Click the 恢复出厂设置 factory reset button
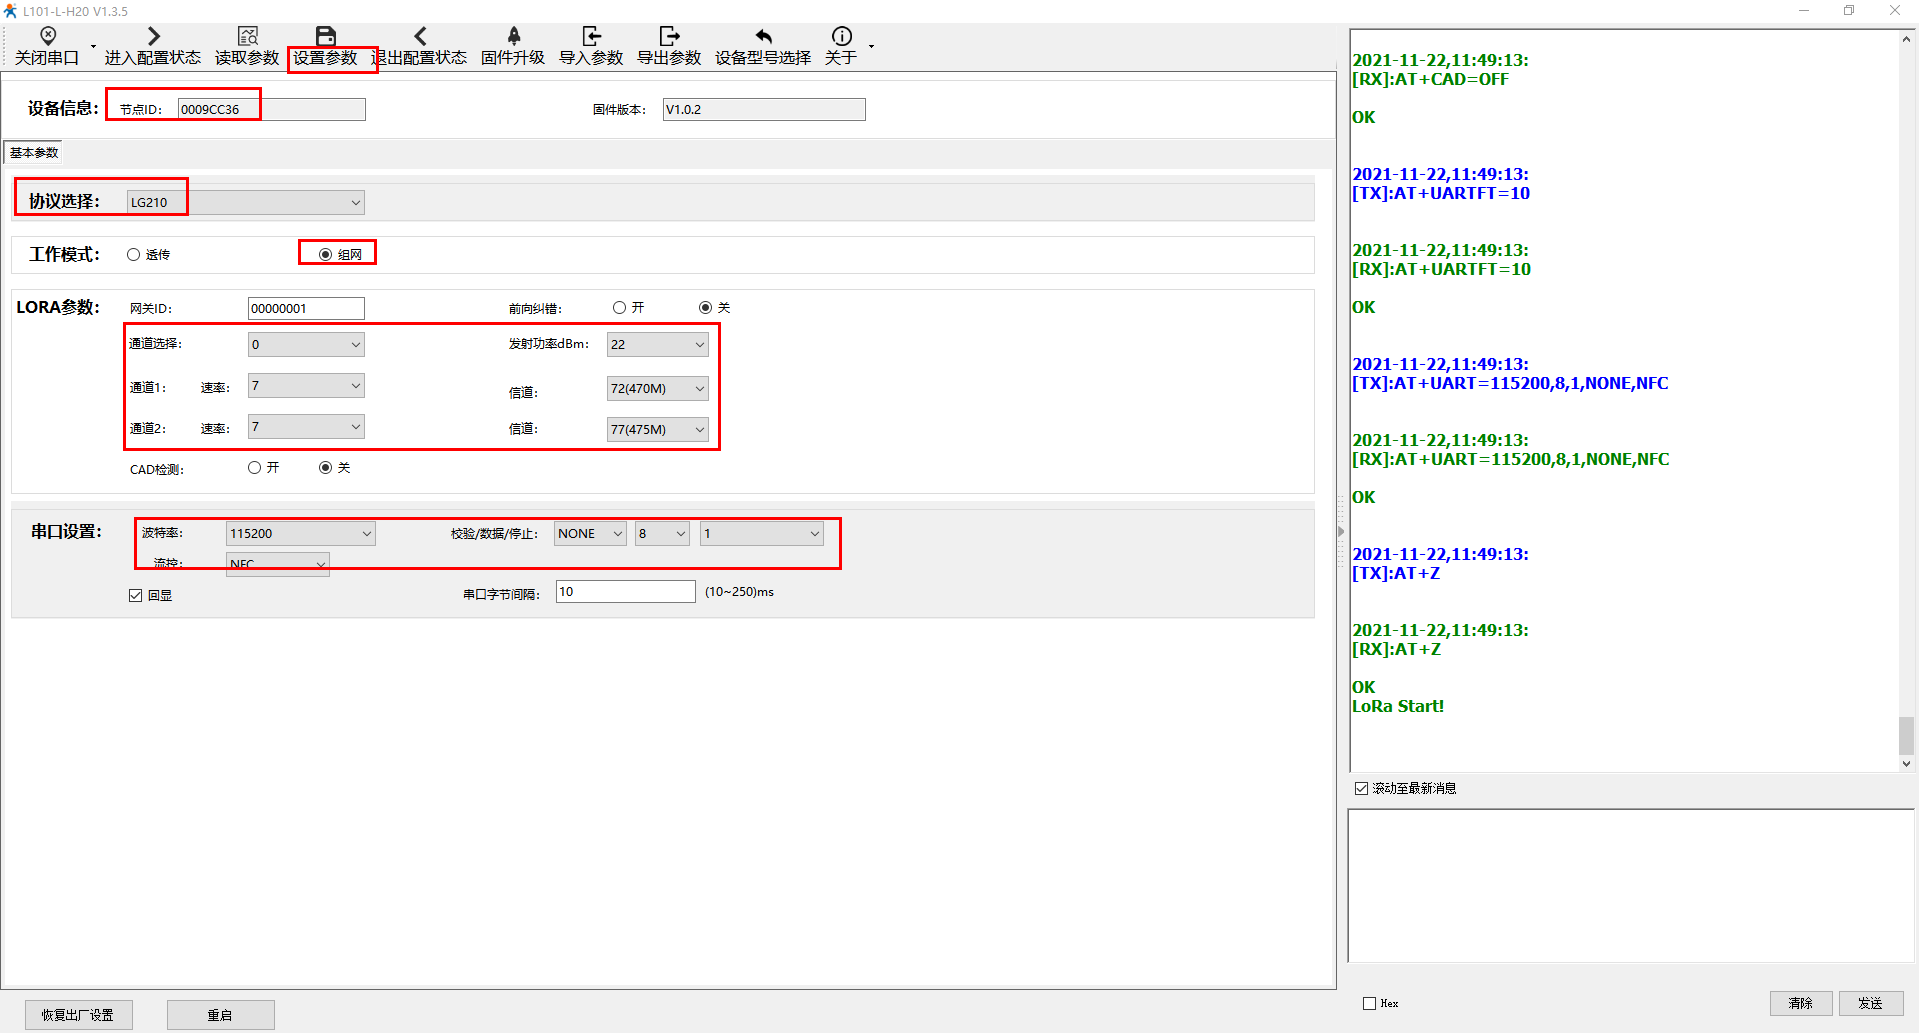The image size is (1919, 1033). [78, 1015]
